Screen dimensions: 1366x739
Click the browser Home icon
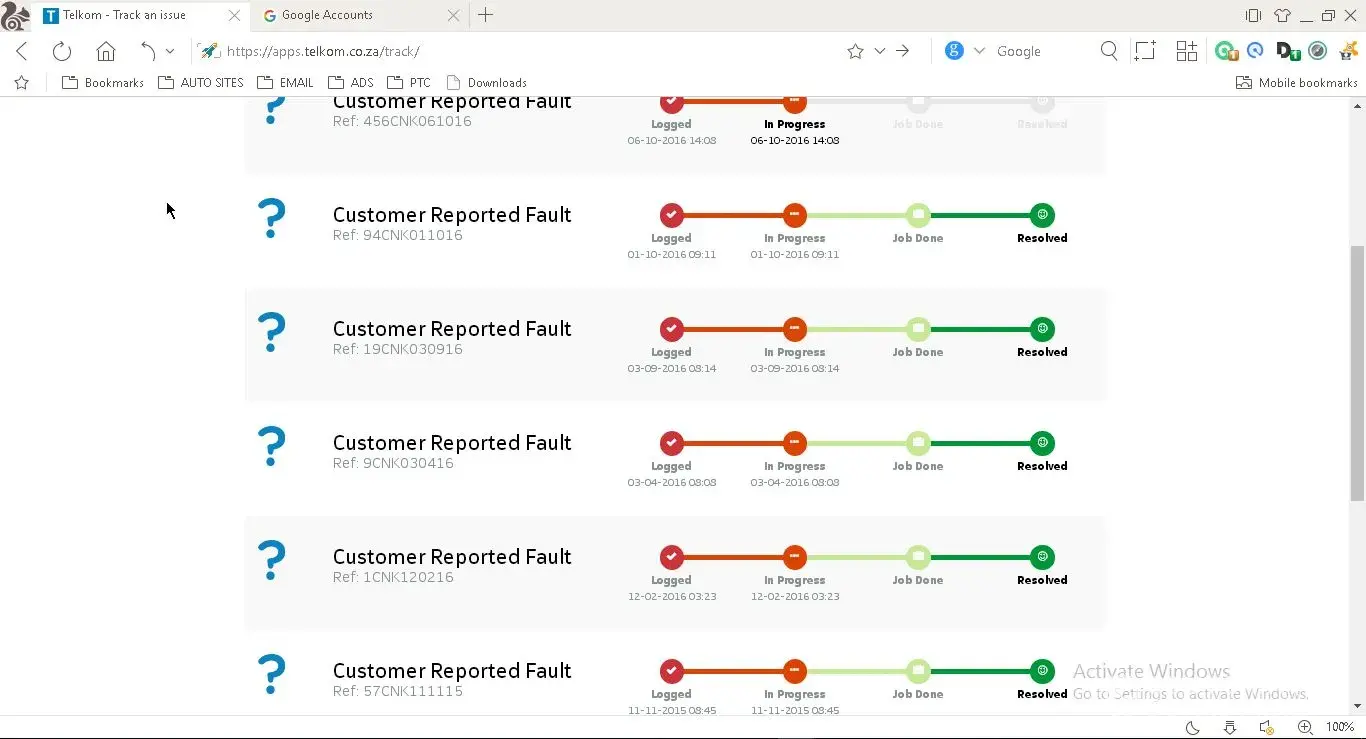pos(106,51)
